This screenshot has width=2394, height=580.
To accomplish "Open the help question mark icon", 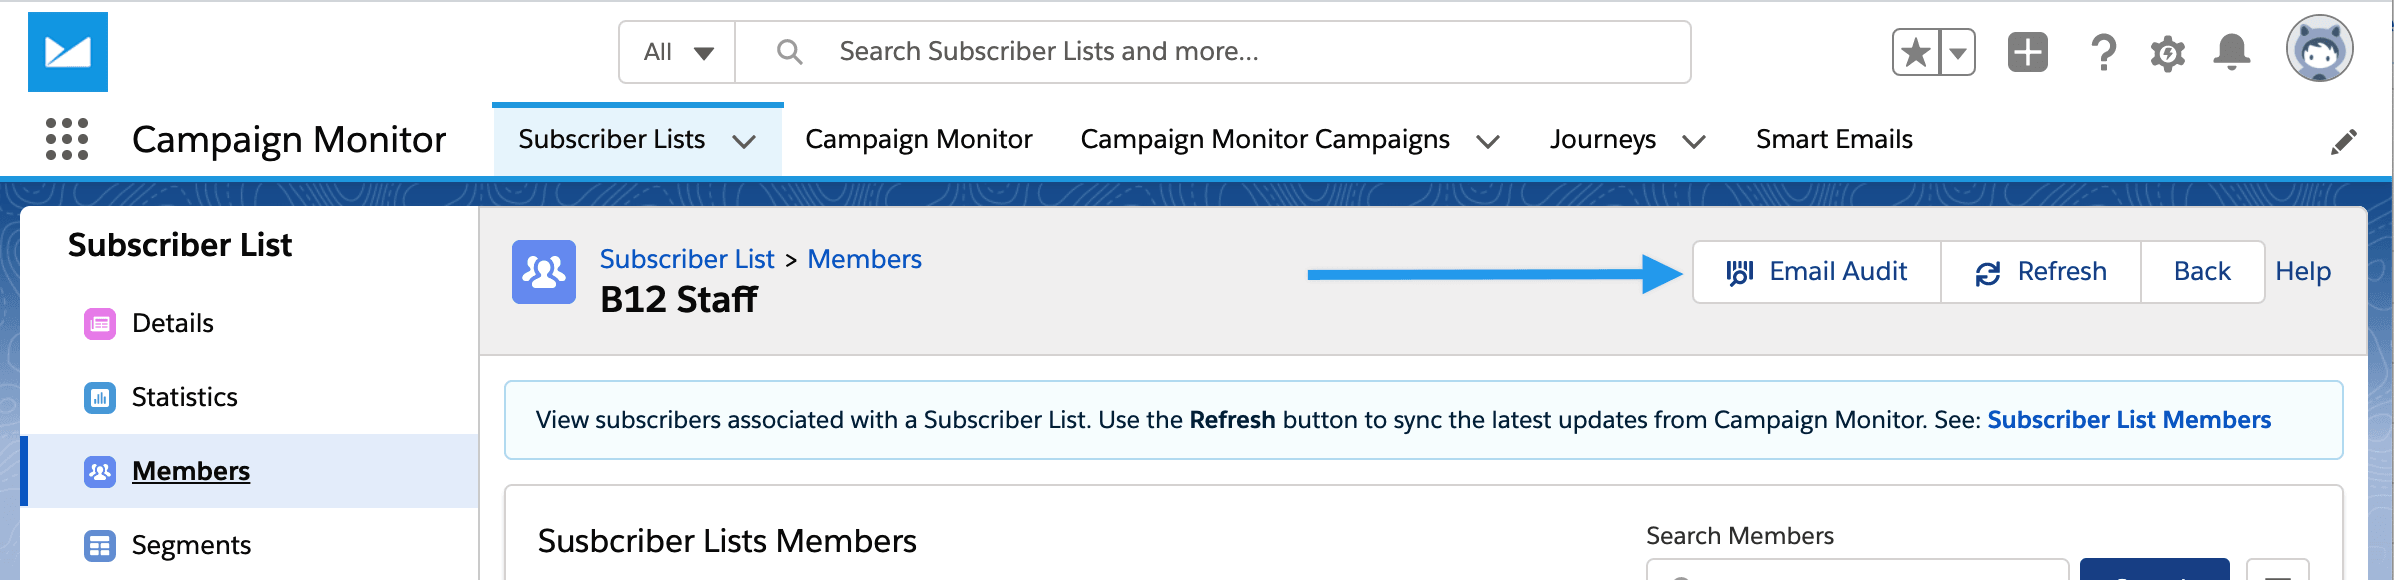I will click(x=2103, y=52).
